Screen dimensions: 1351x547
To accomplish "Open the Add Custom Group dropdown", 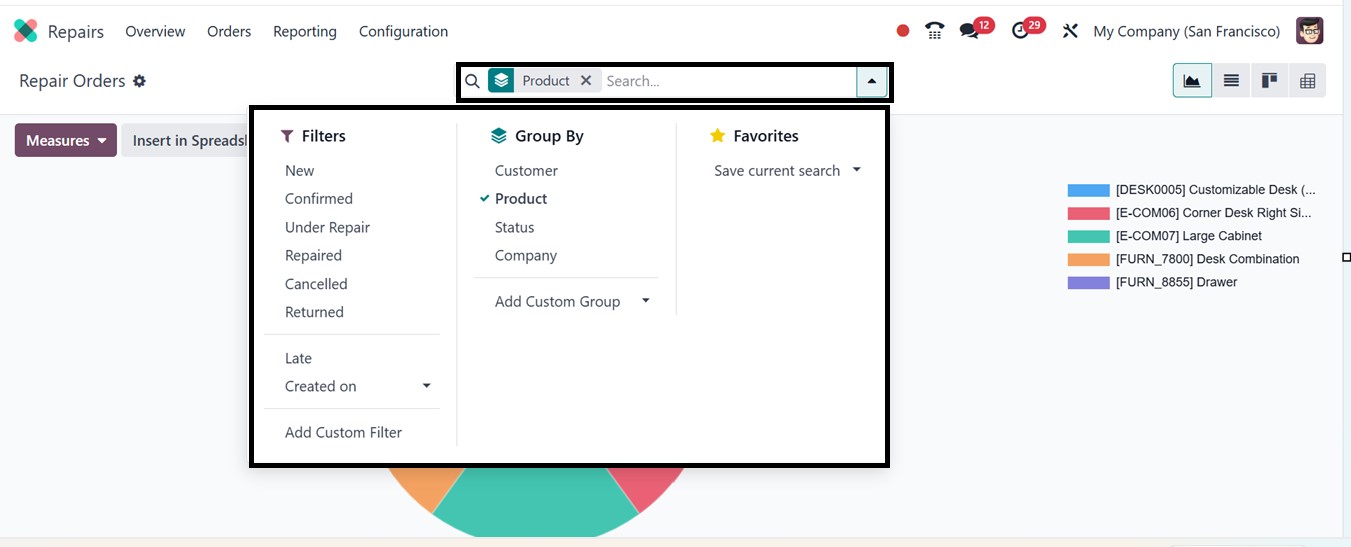I will [645, 301].
